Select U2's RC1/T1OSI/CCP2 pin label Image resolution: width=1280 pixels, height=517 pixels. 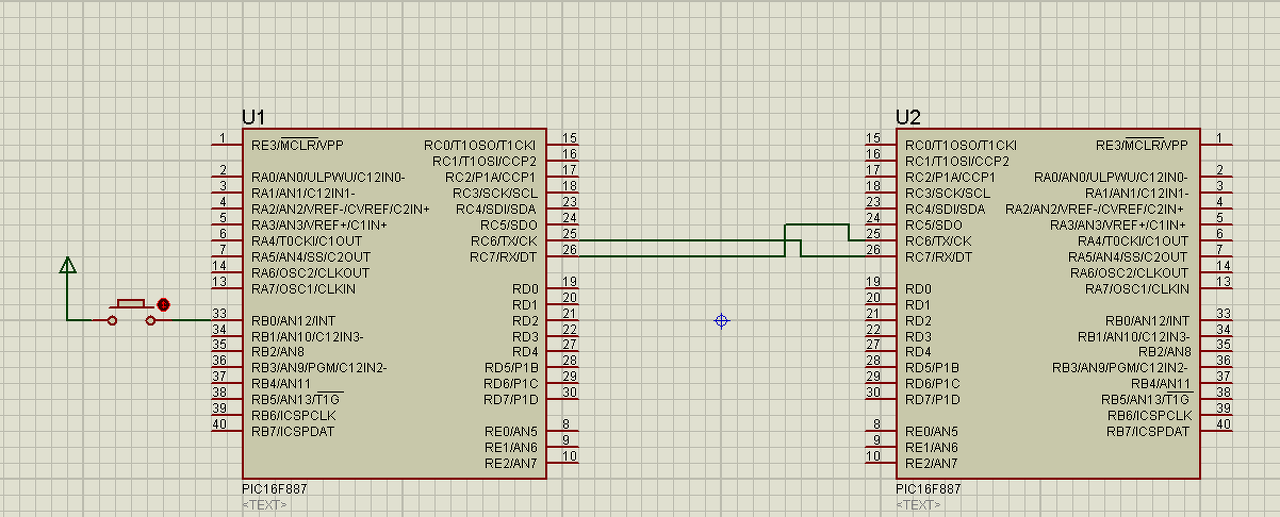957,161
